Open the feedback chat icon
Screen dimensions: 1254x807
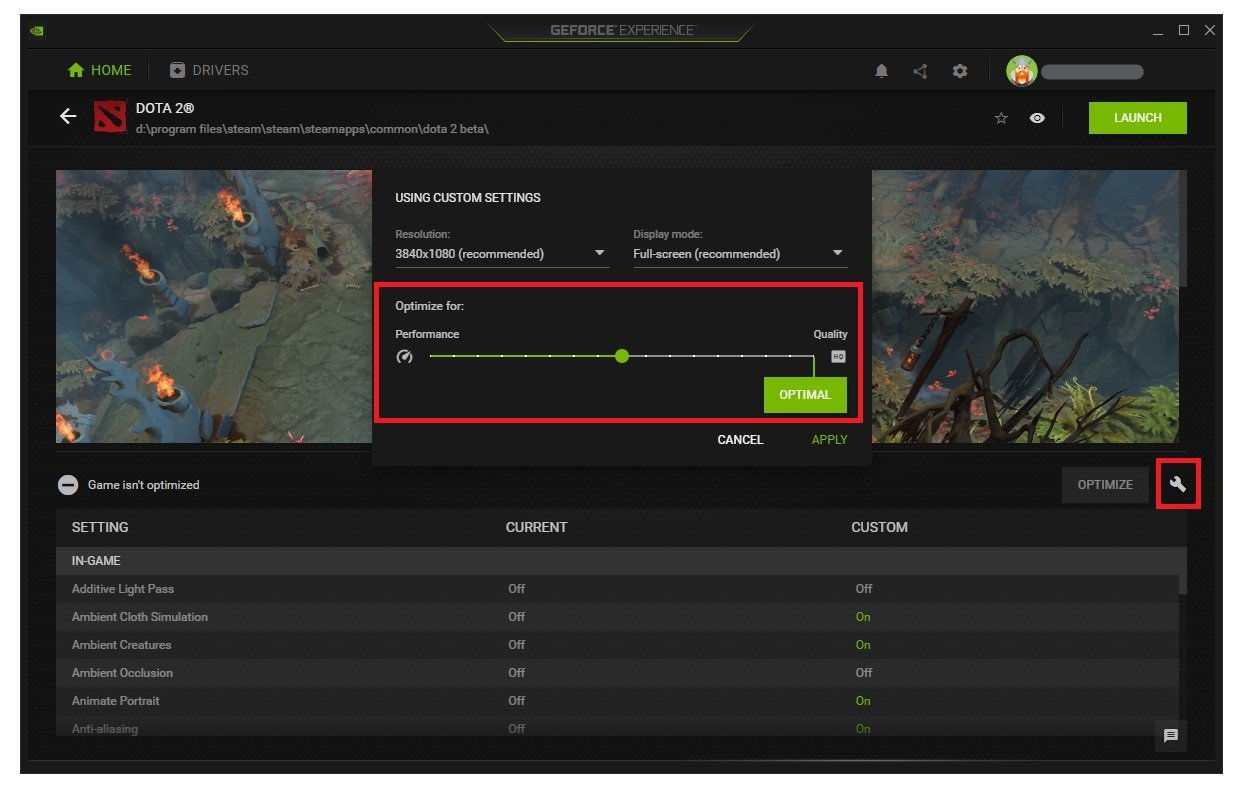pyautogui.click(x=1170, y=736)
